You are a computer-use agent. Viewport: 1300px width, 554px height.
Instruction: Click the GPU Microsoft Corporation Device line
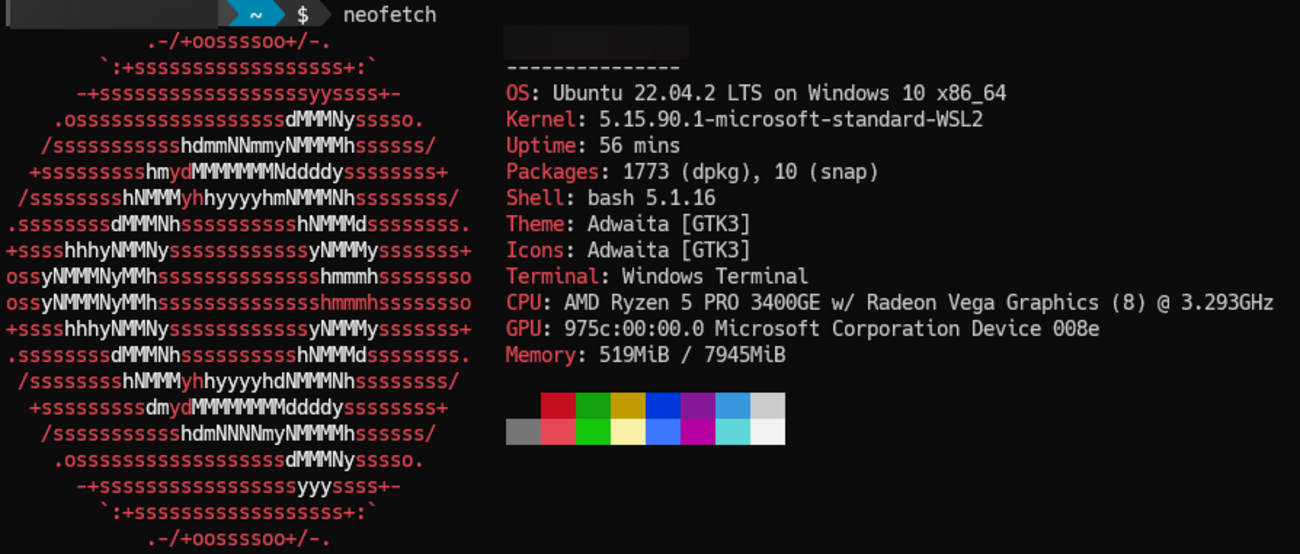(x=802, y=328)
